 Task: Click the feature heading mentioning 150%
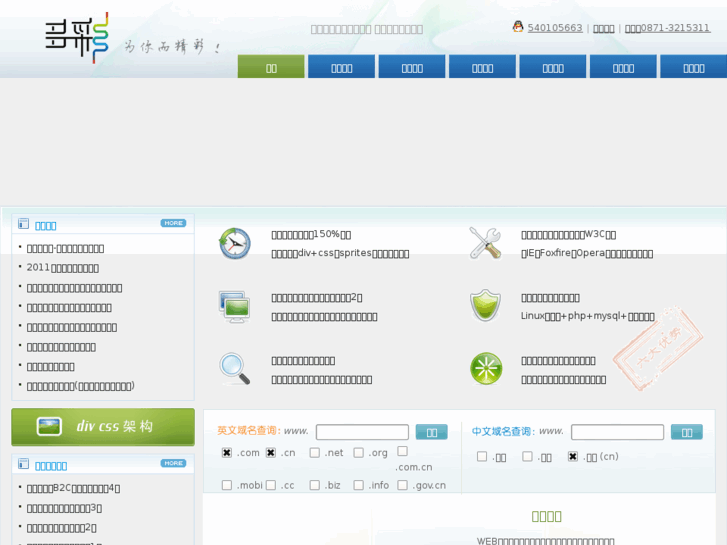click(311, 235)
